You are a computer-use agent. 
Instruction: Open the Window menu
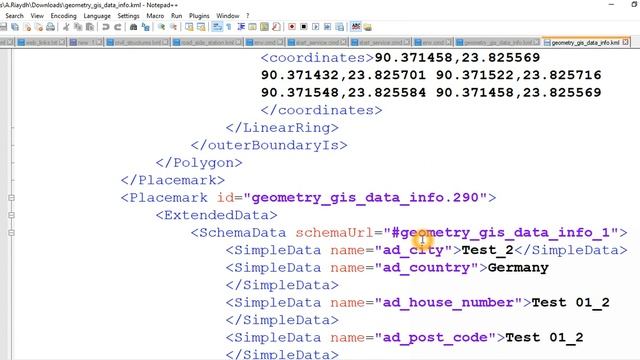click(228, 16)
